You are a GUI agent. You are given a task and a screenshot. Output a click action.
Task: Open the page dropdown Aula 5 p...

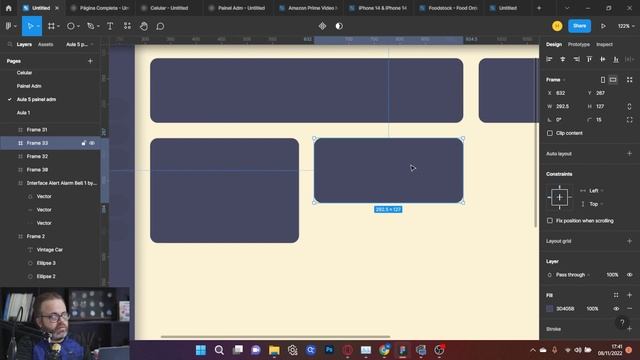point(80,44)
